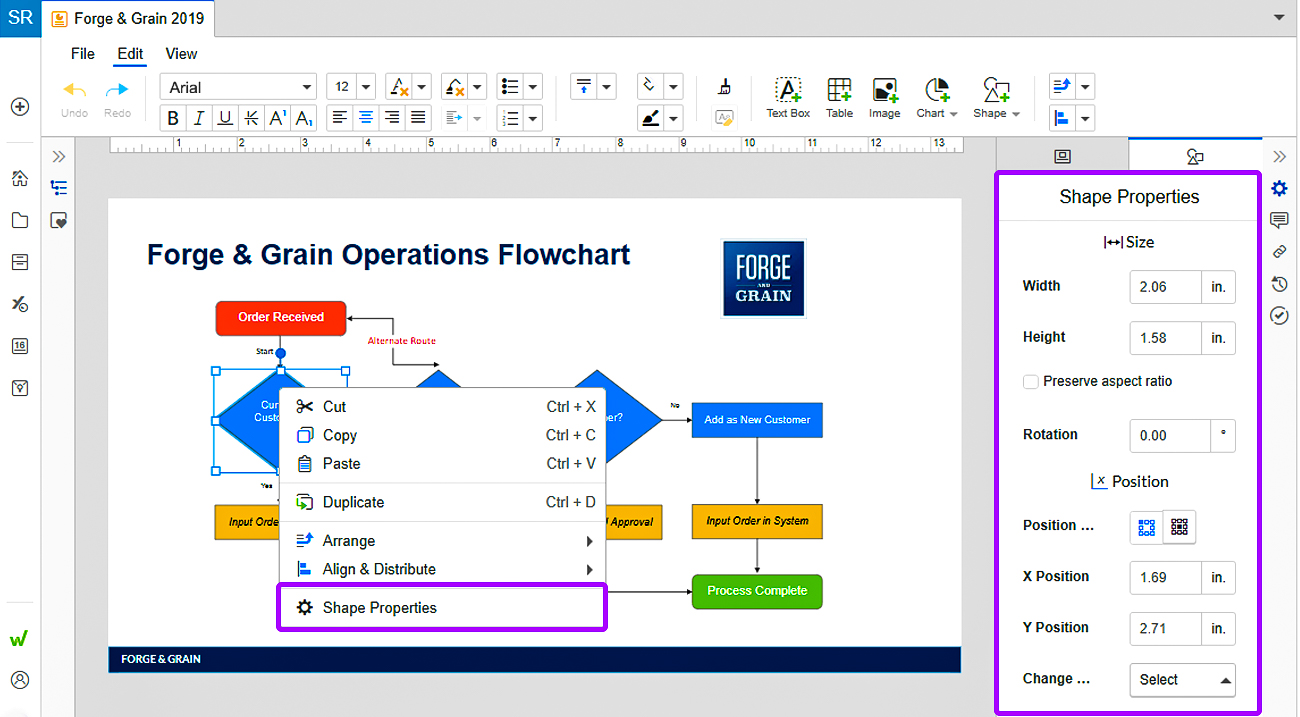This screenshot has height=717, width=1300.
Task: Open the outline panel icon
Action: point(59,187)
